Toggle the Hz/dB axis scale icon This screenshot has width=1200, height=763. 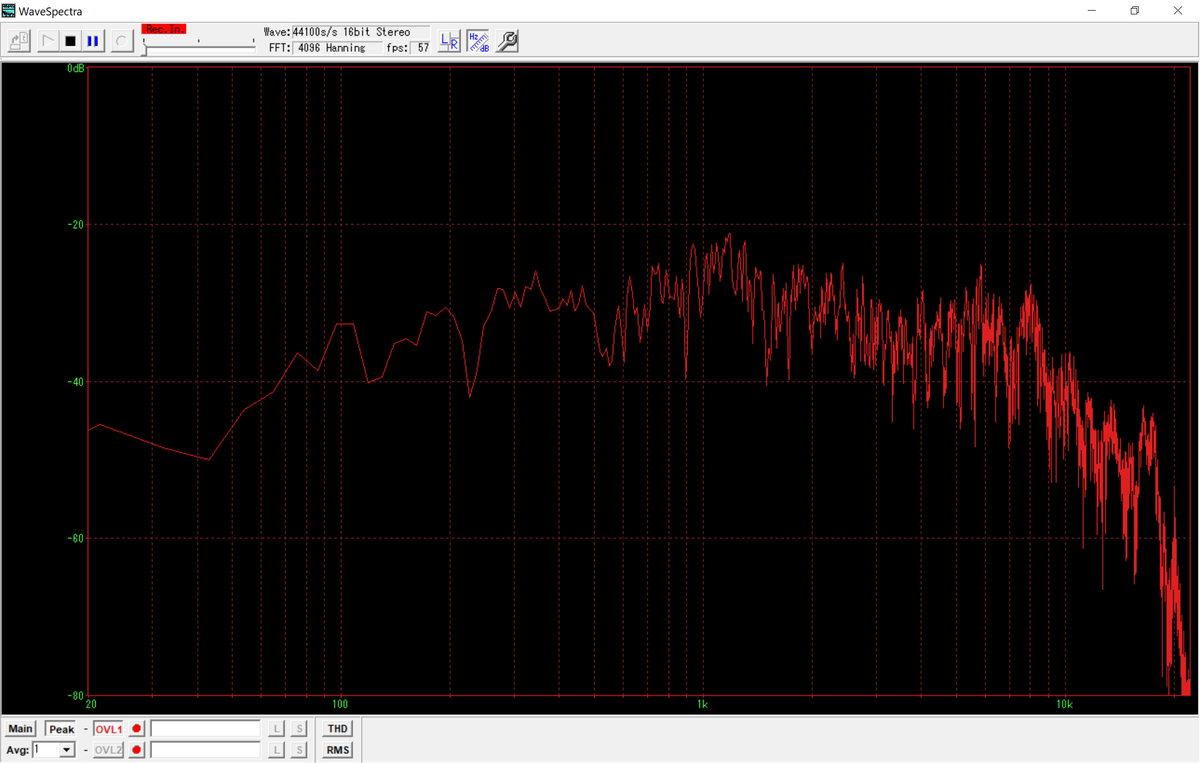pyautogui.click(x=478, y=41)
